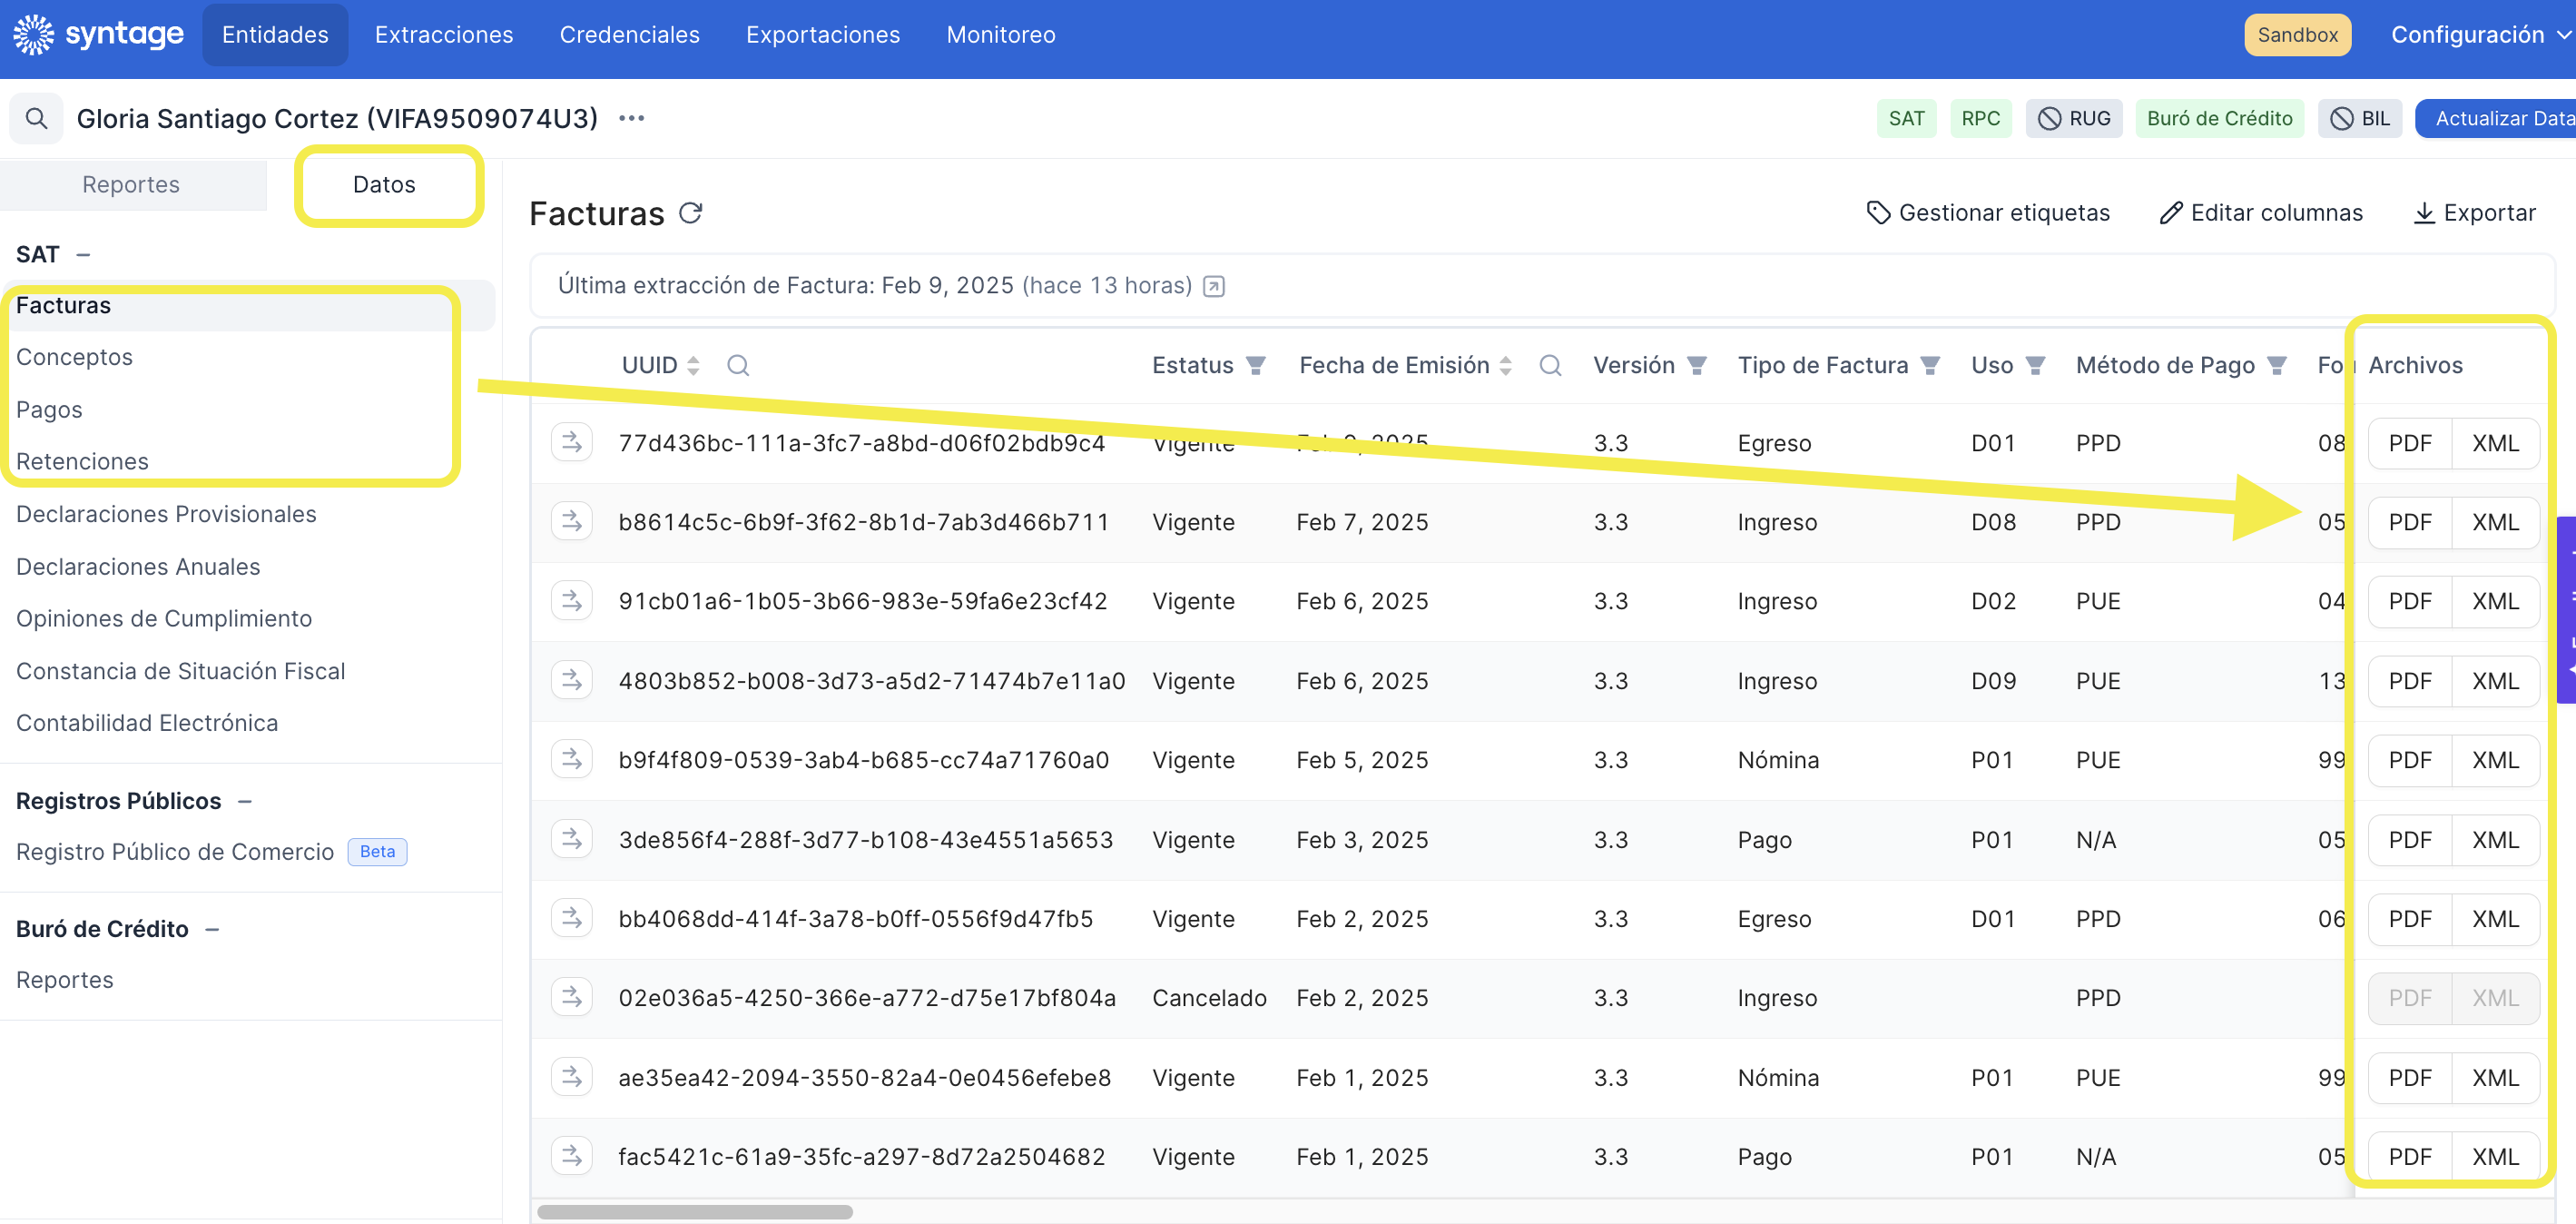Click the Buró de Crédito badge
This screenshot has height=1224, width=2576.
tap(2219, 118)
